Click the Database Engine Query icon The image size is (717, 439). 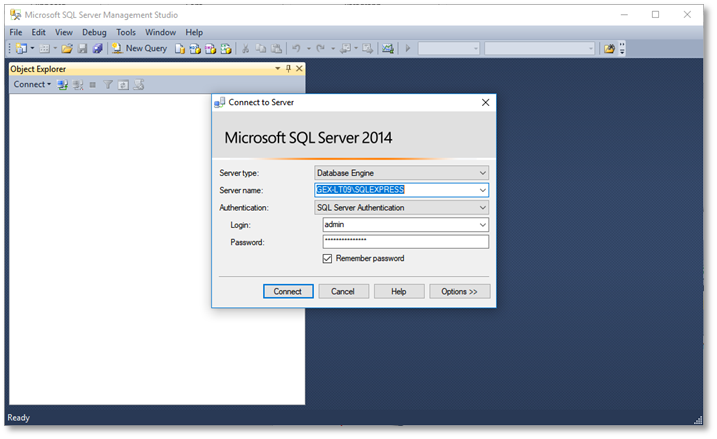click(180, 48)
